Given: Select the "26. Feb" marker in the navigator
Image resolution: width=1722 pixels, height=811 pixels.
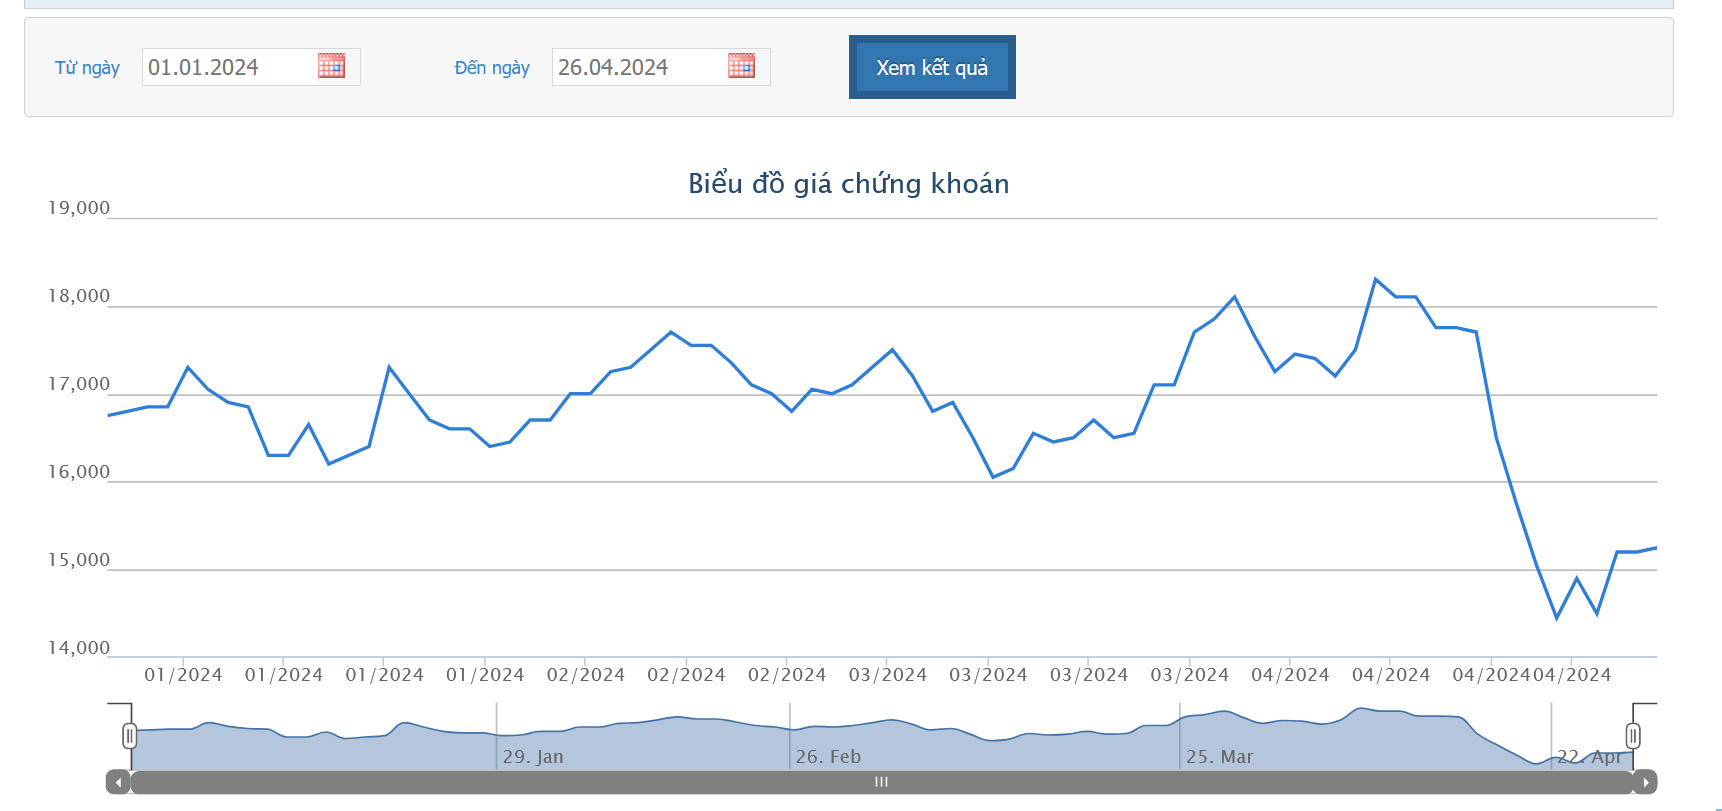Looking at the screenshot, I should [x=828, y=757].
